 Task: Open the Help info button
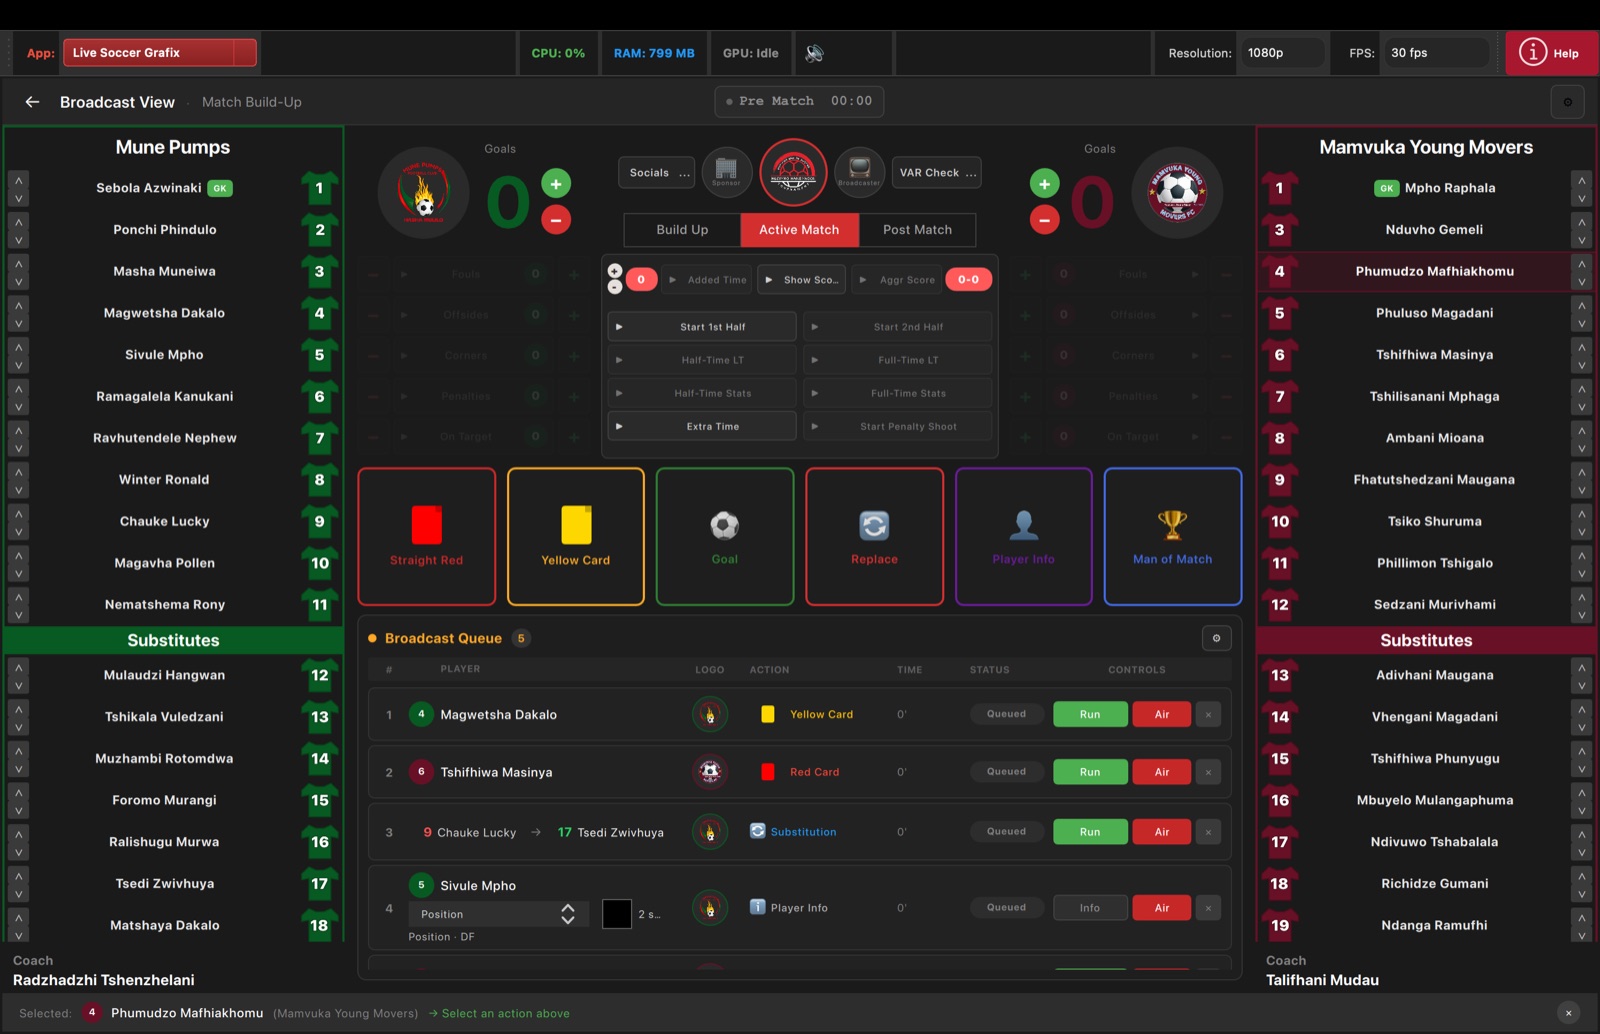click(1550, 53)
